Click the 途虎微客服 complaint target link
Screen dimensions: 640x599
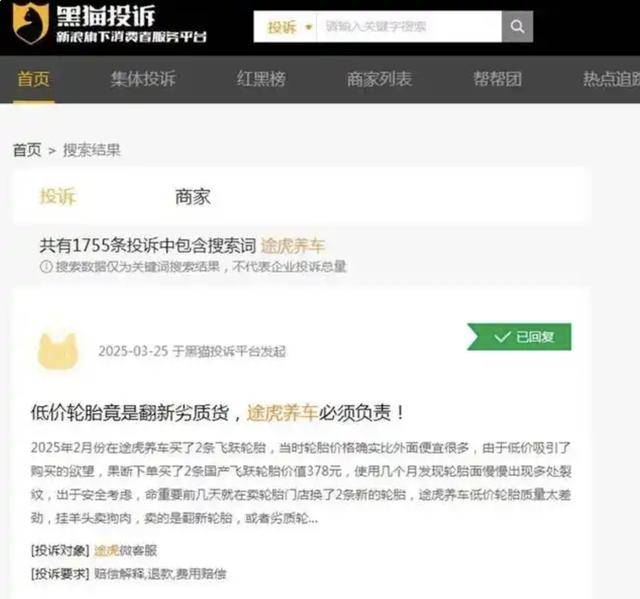[125, 550]
